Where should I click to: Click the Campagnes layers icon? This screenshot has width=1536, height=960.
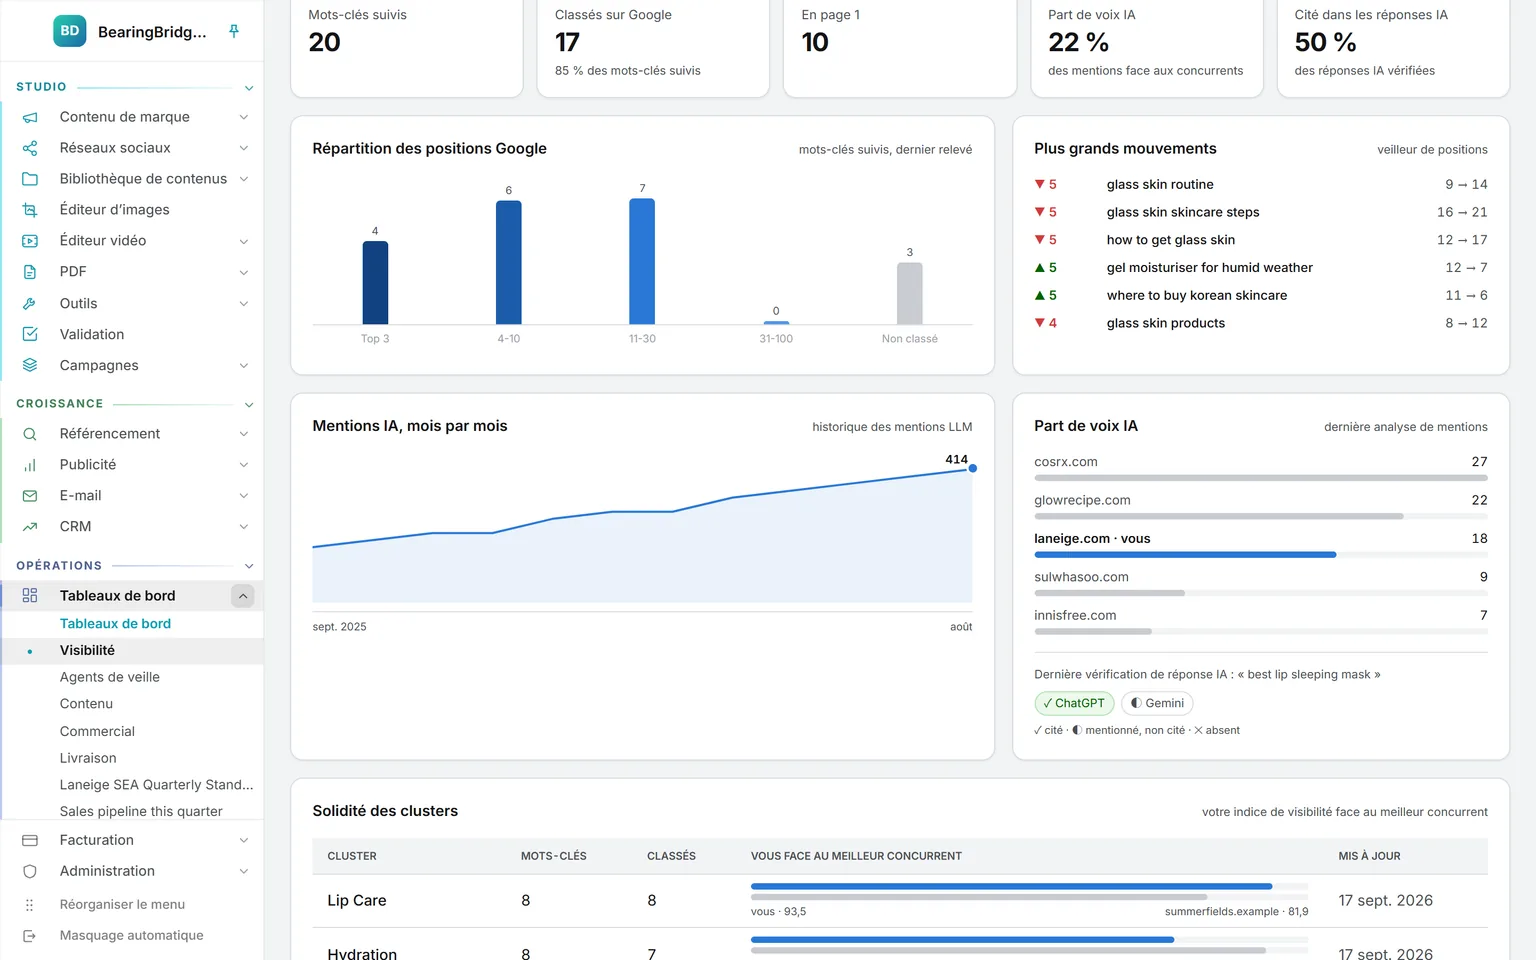pyautogui.click(x=30, y=365)
